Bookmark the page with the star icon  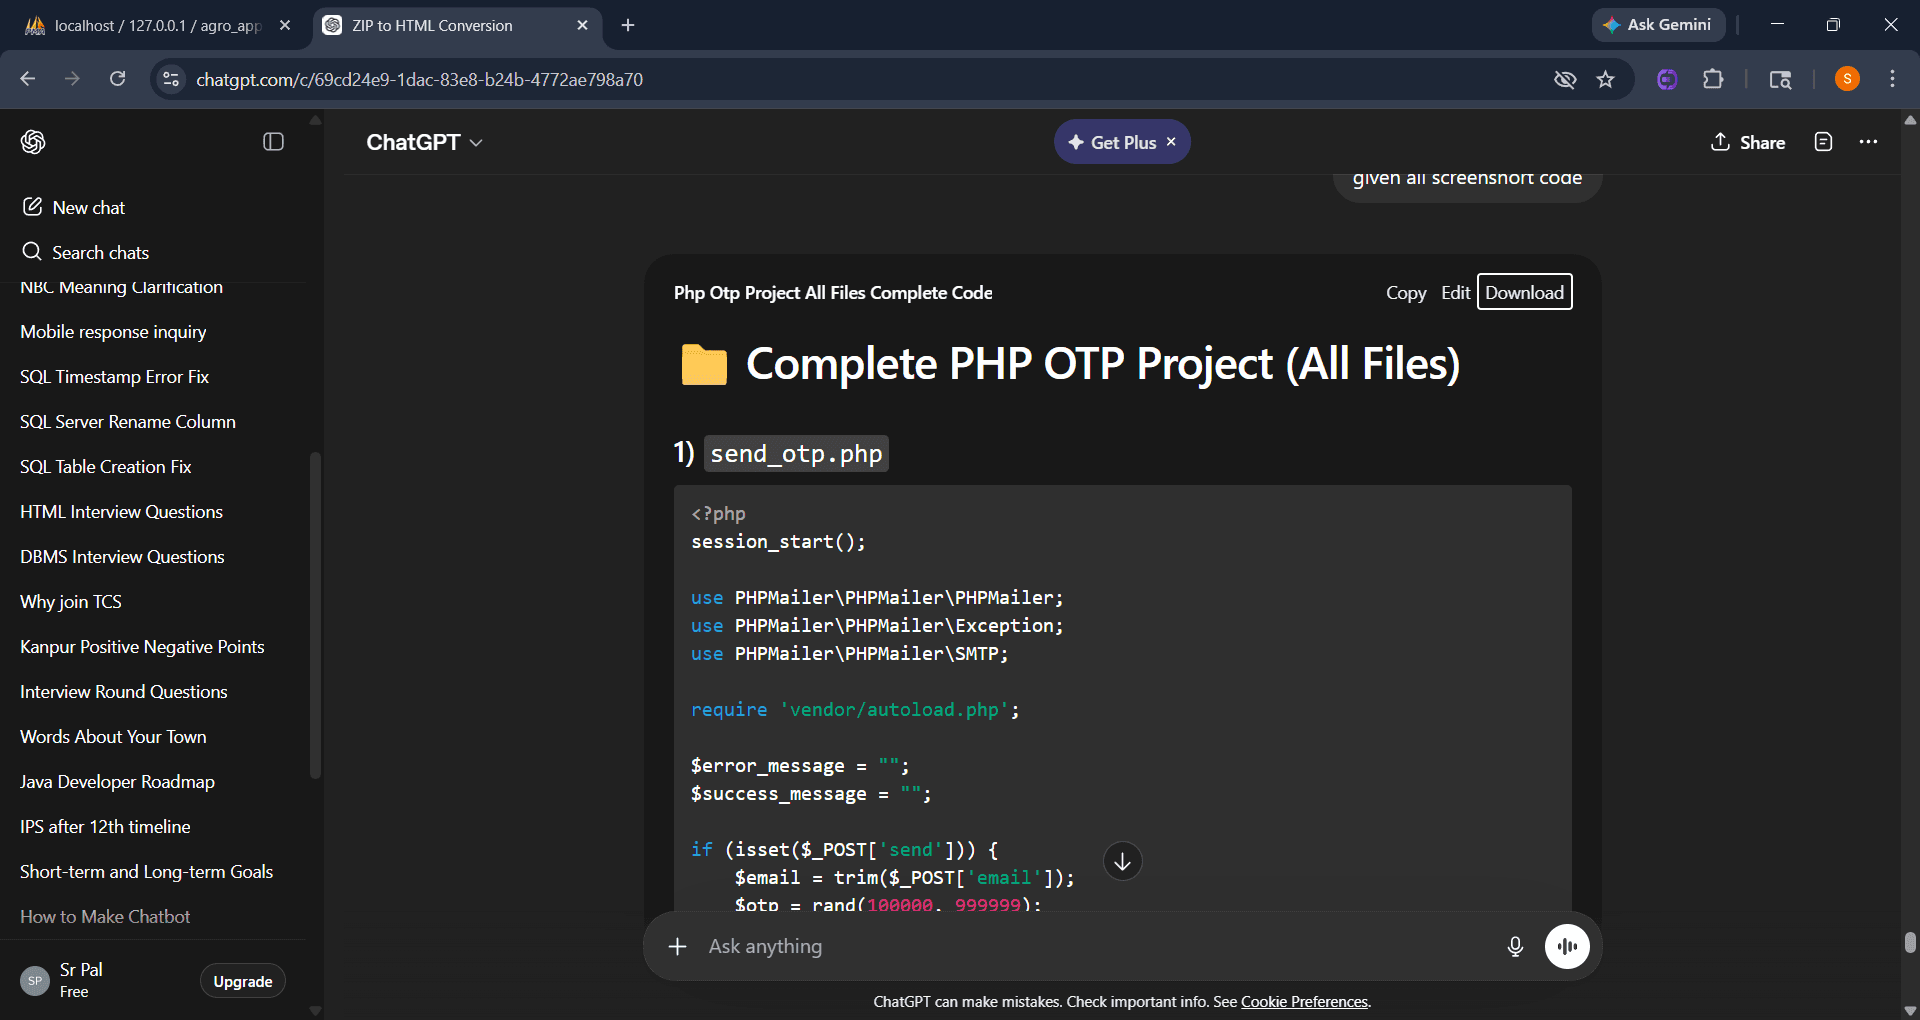[1605, 79]
